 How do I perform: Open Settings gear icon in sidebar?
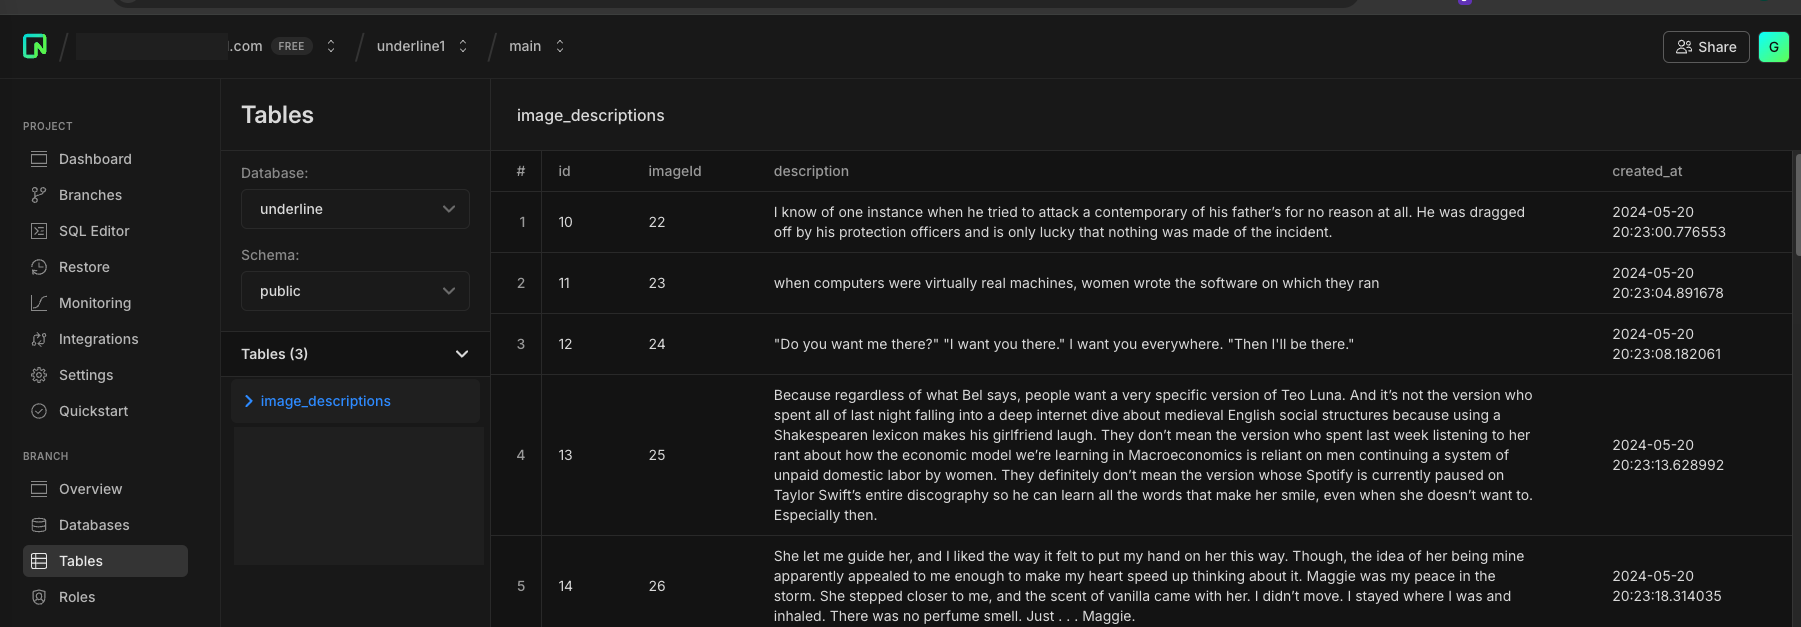click(x=39, y=375)
